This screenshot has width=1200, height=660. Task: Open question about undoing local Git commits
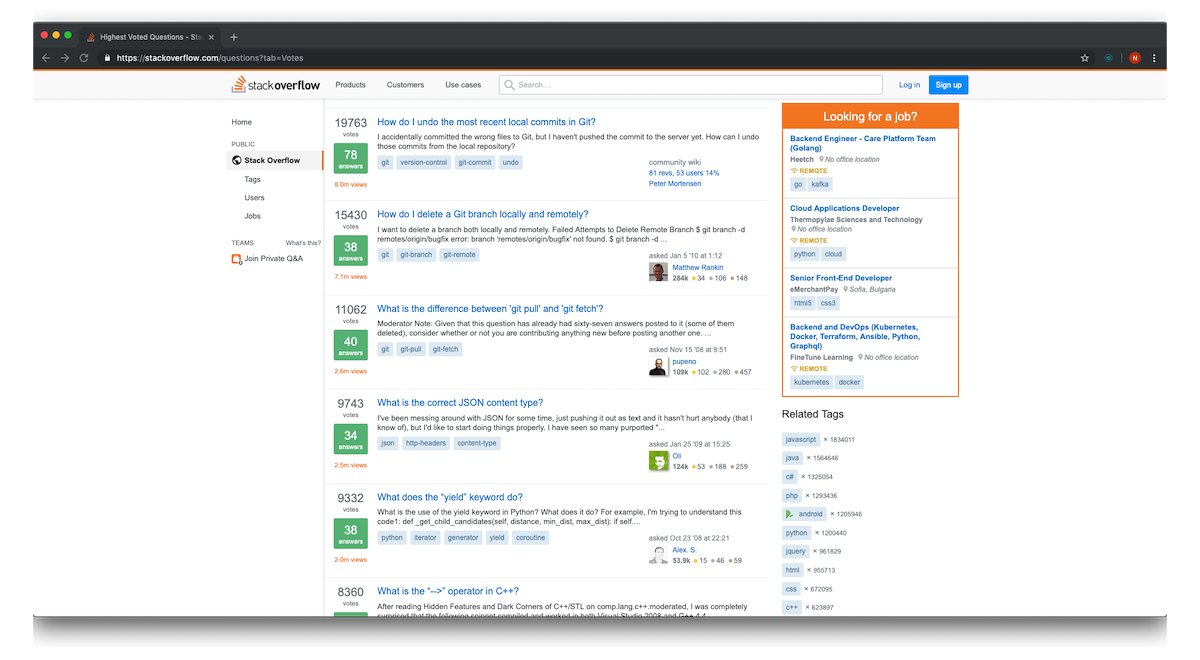486,122
